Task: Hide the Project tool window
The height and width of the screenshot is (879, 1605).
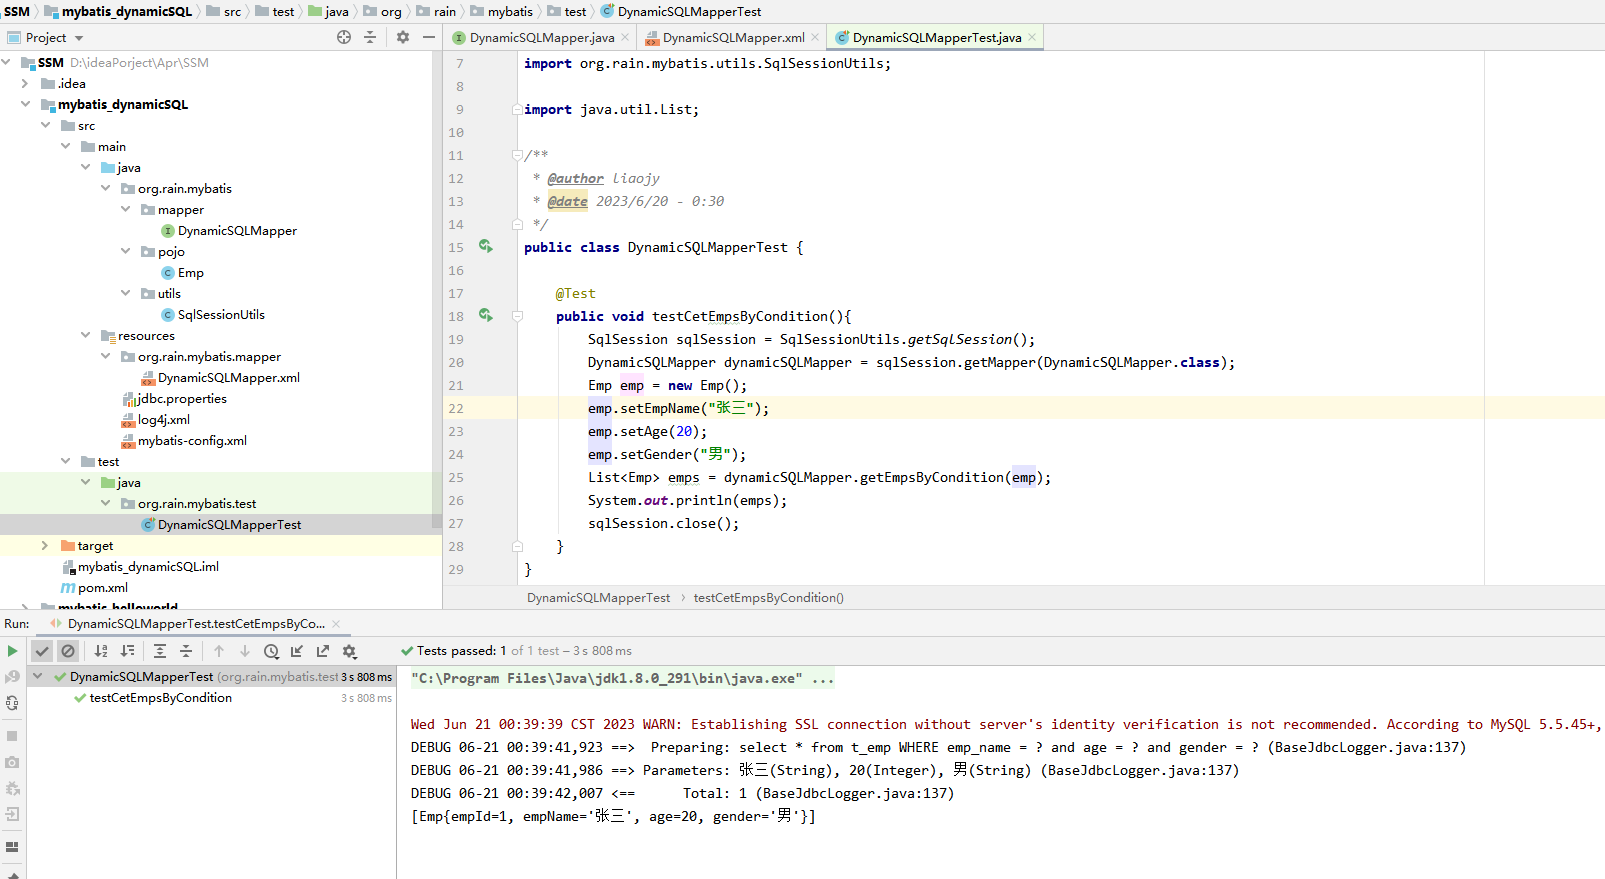Action: [x=429, y=37]
